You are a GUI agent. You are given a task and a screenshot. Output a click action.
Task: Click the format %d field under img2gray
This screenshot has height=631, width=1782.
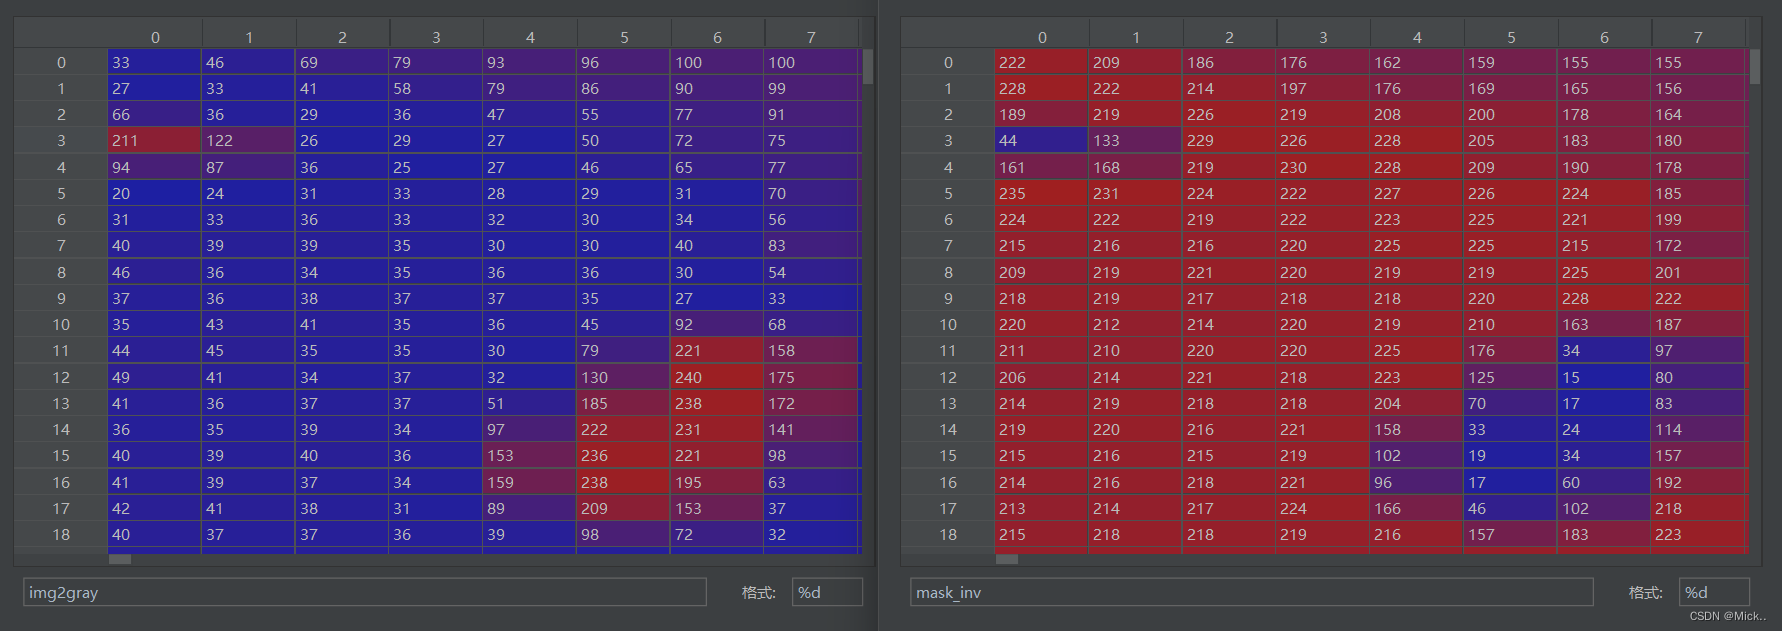[x=827, y=592]
